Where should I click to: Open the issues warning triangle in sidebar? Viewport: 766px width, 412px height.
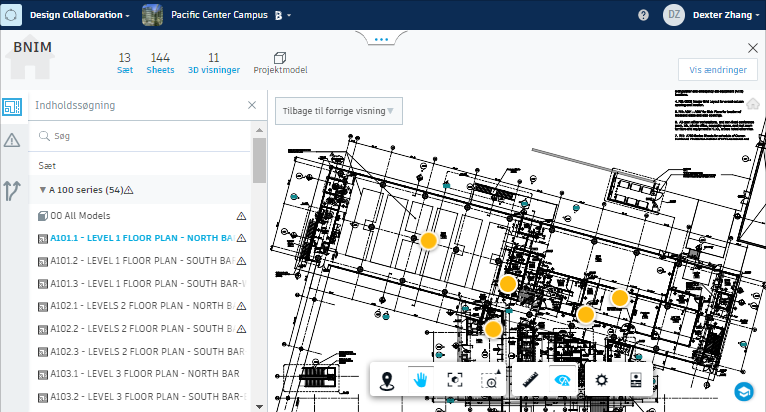click(12, 141)
